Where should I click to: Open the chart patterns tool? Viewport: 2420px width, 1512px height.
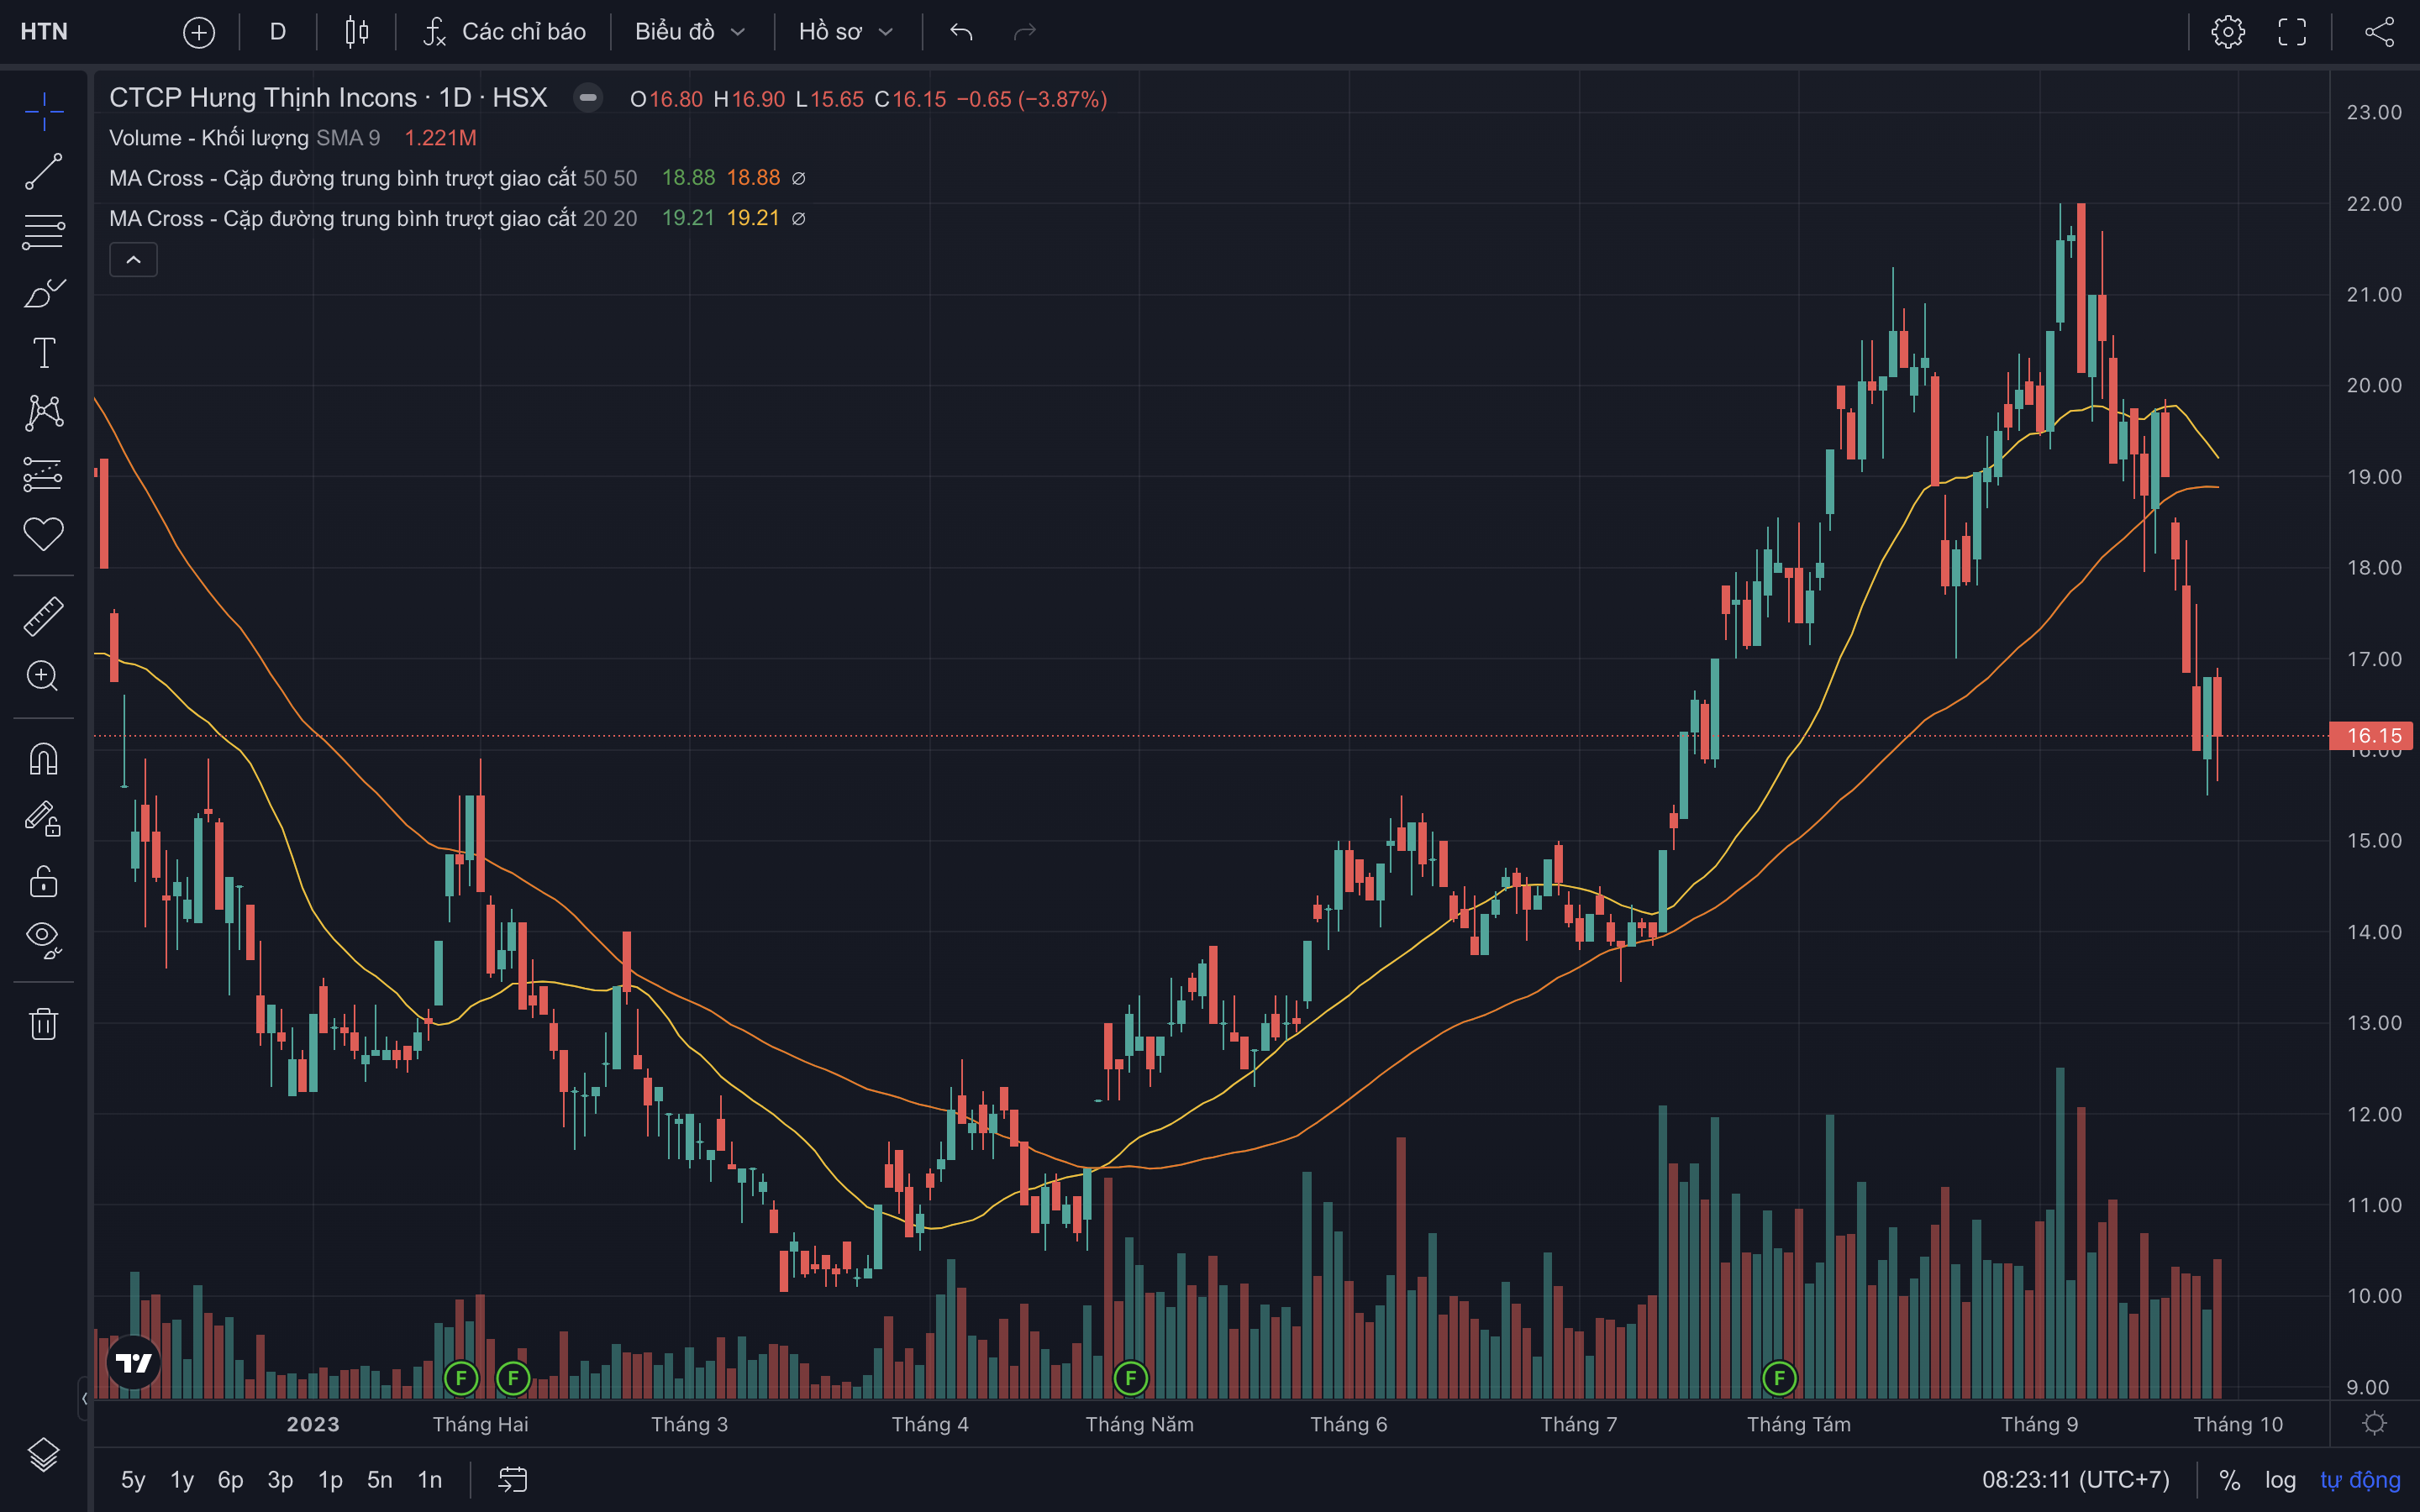tap(44, 413)
